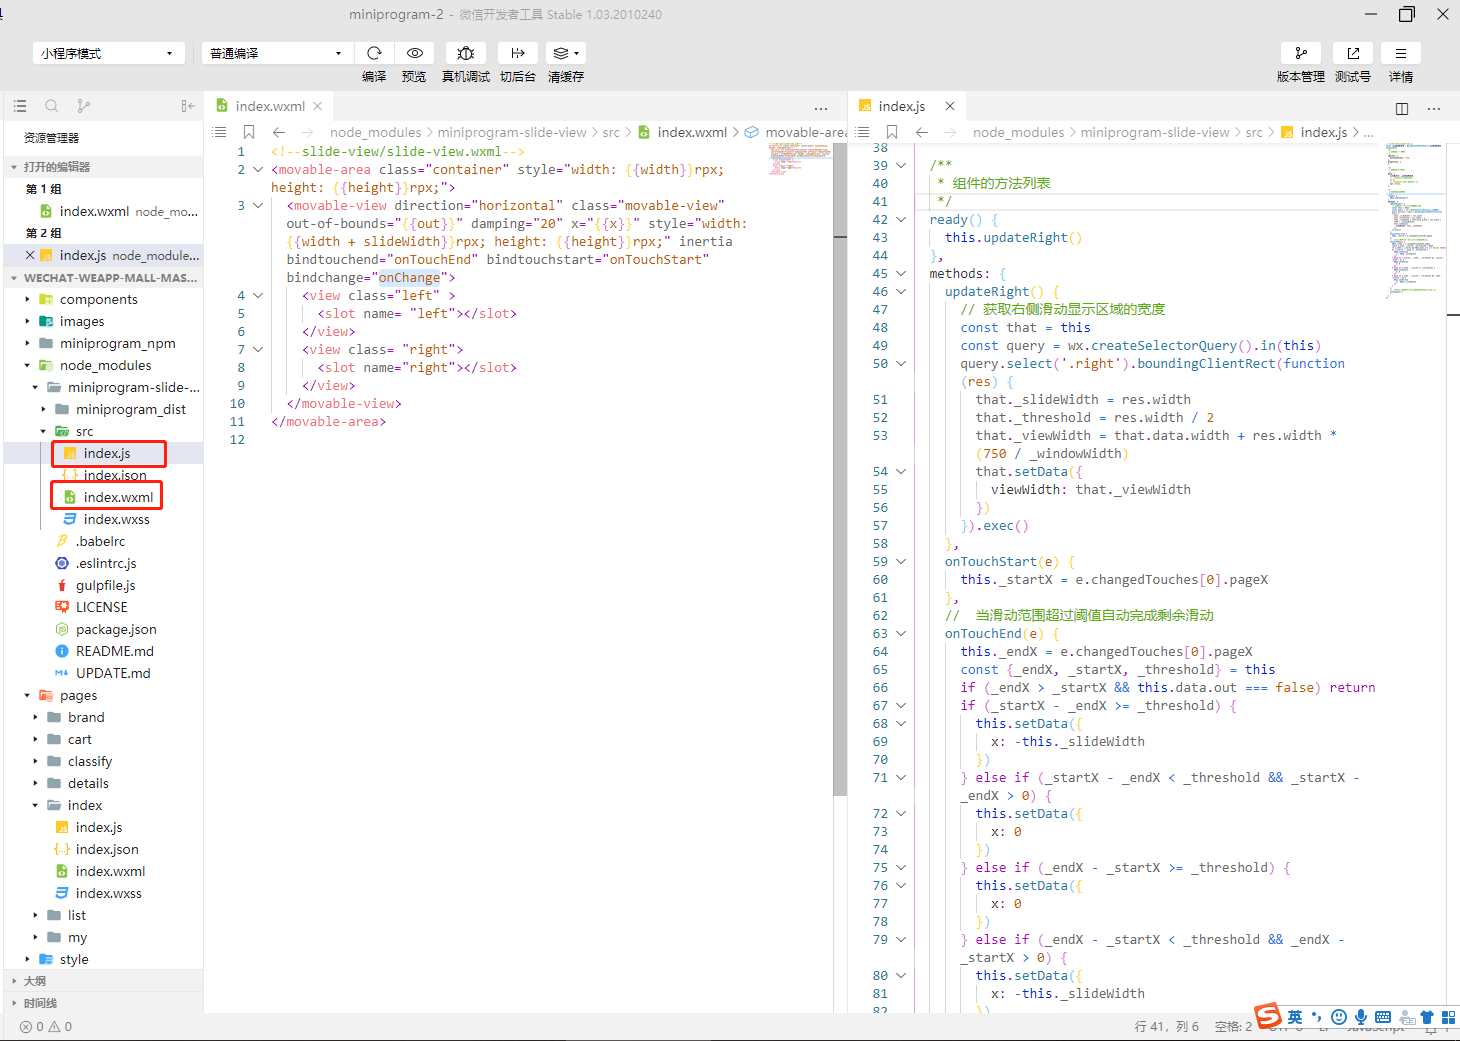
Task: Click the left editor vertical scrollbar
Action: pos(839,470)
